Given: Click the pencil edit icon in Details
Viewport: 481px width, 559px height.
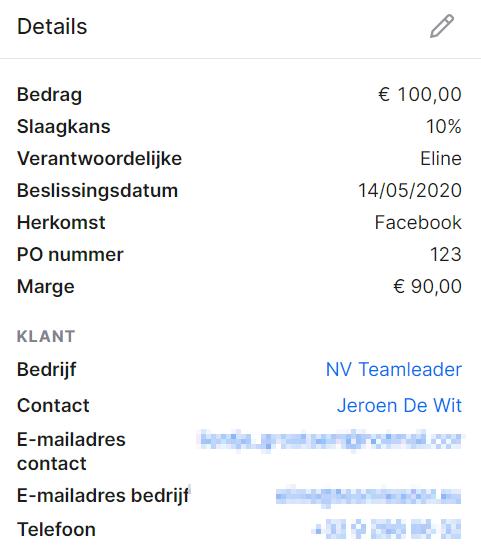Looking at the screenshot, I should (442, 26).
